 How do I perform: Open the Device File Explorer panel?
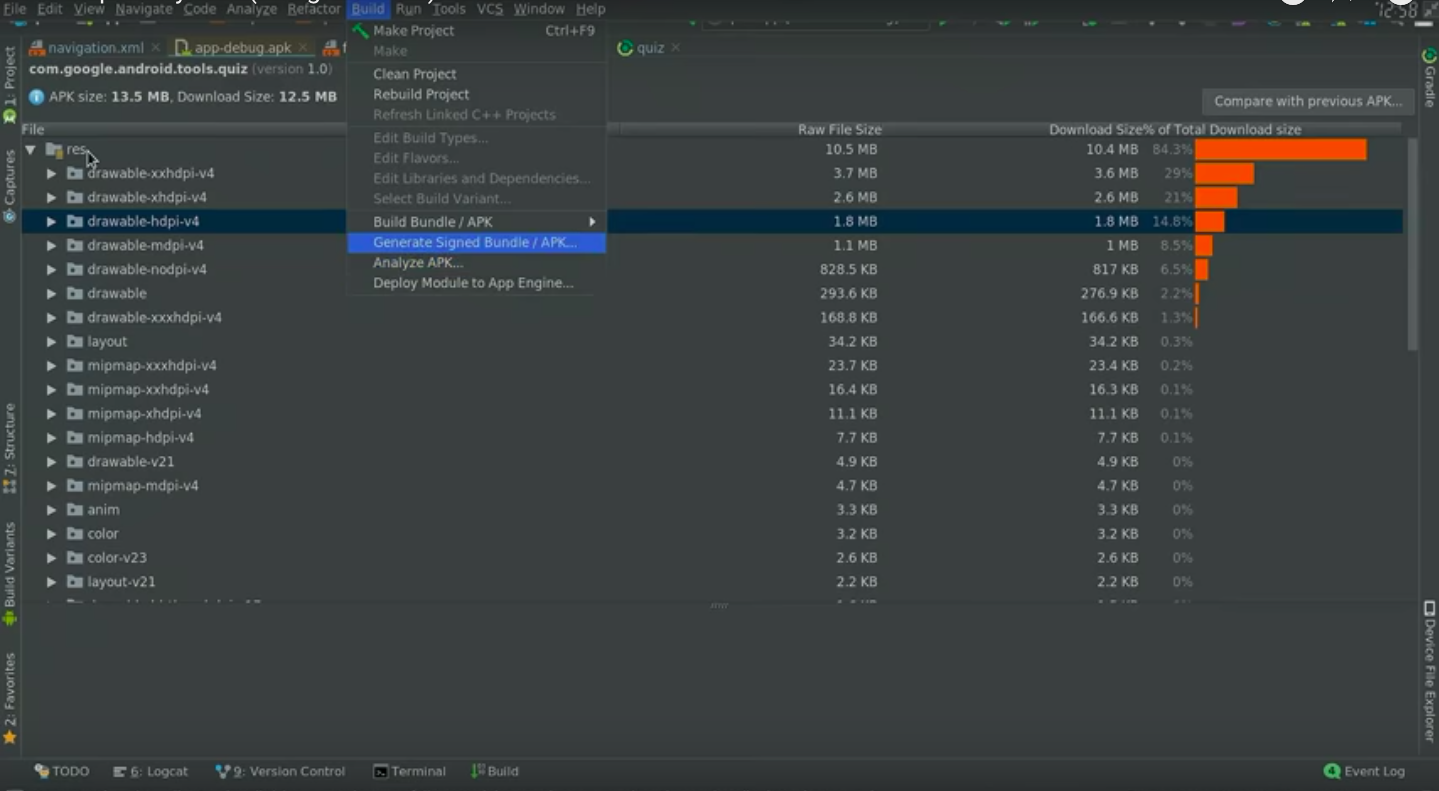click(1429, 670)
